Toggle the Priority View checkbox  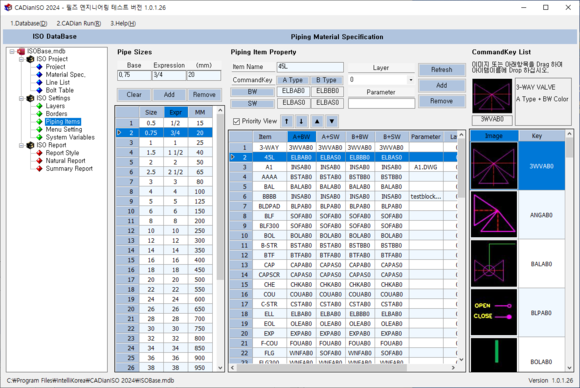[236, 121]
